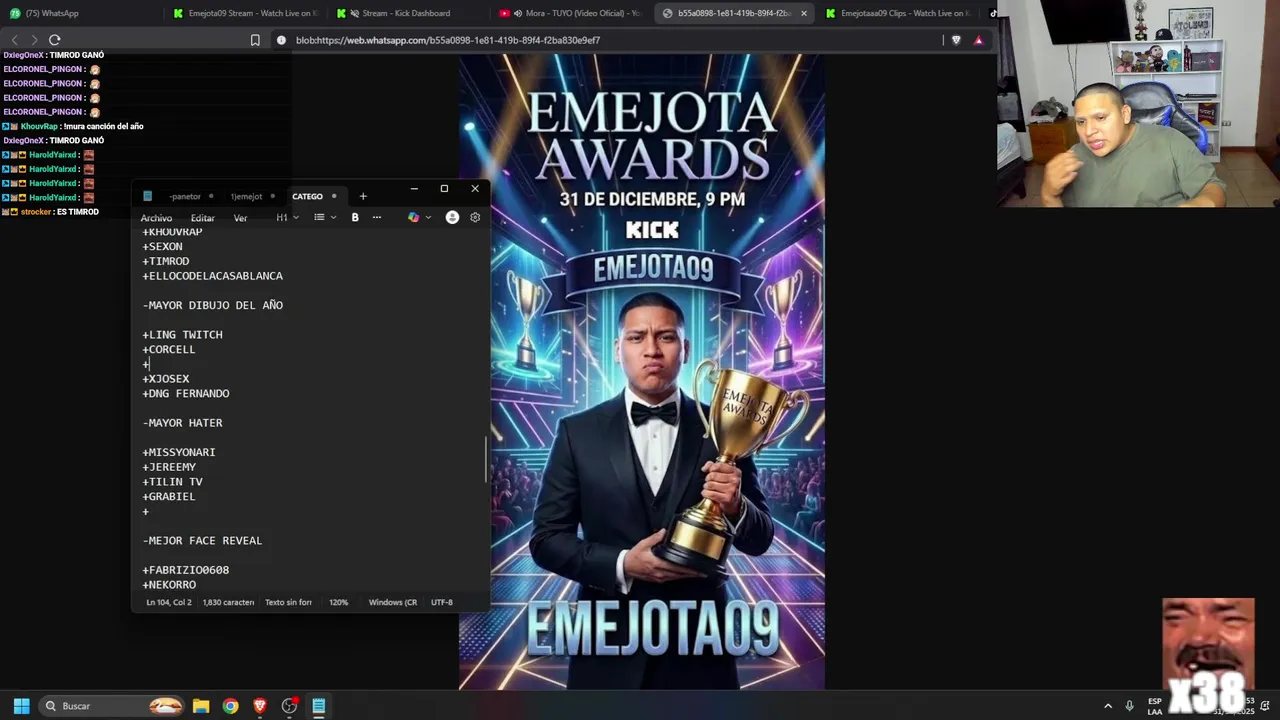
Task: Click the line '+ELLOCODELACASABLANCA'
Action: click(x=213, y=276)
